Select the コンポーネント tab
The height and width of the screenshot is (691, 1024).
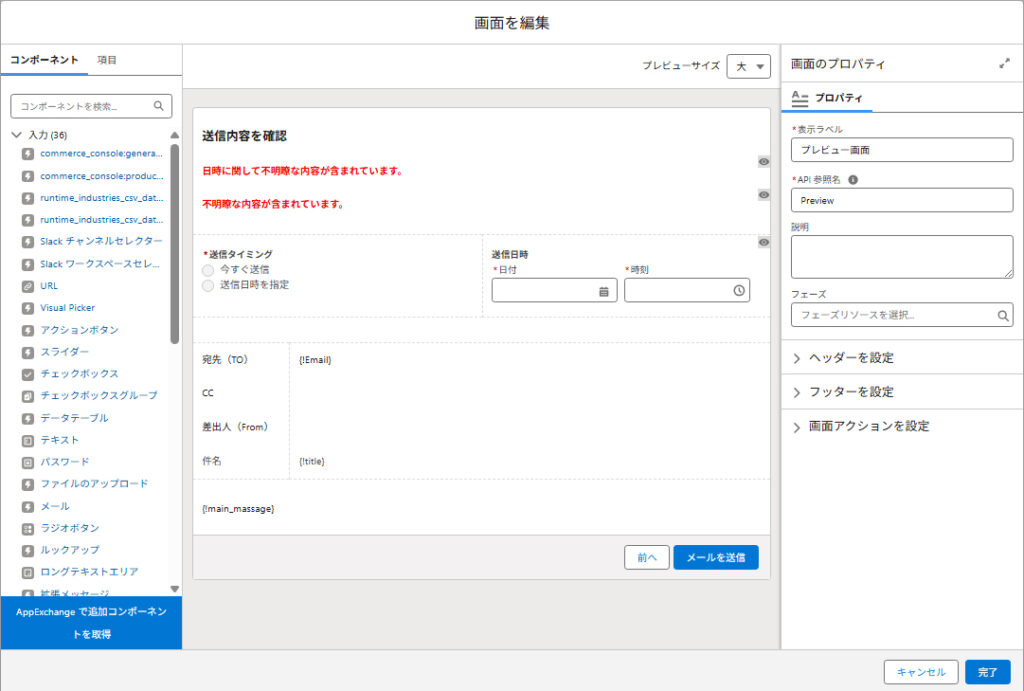click(44, 60)
